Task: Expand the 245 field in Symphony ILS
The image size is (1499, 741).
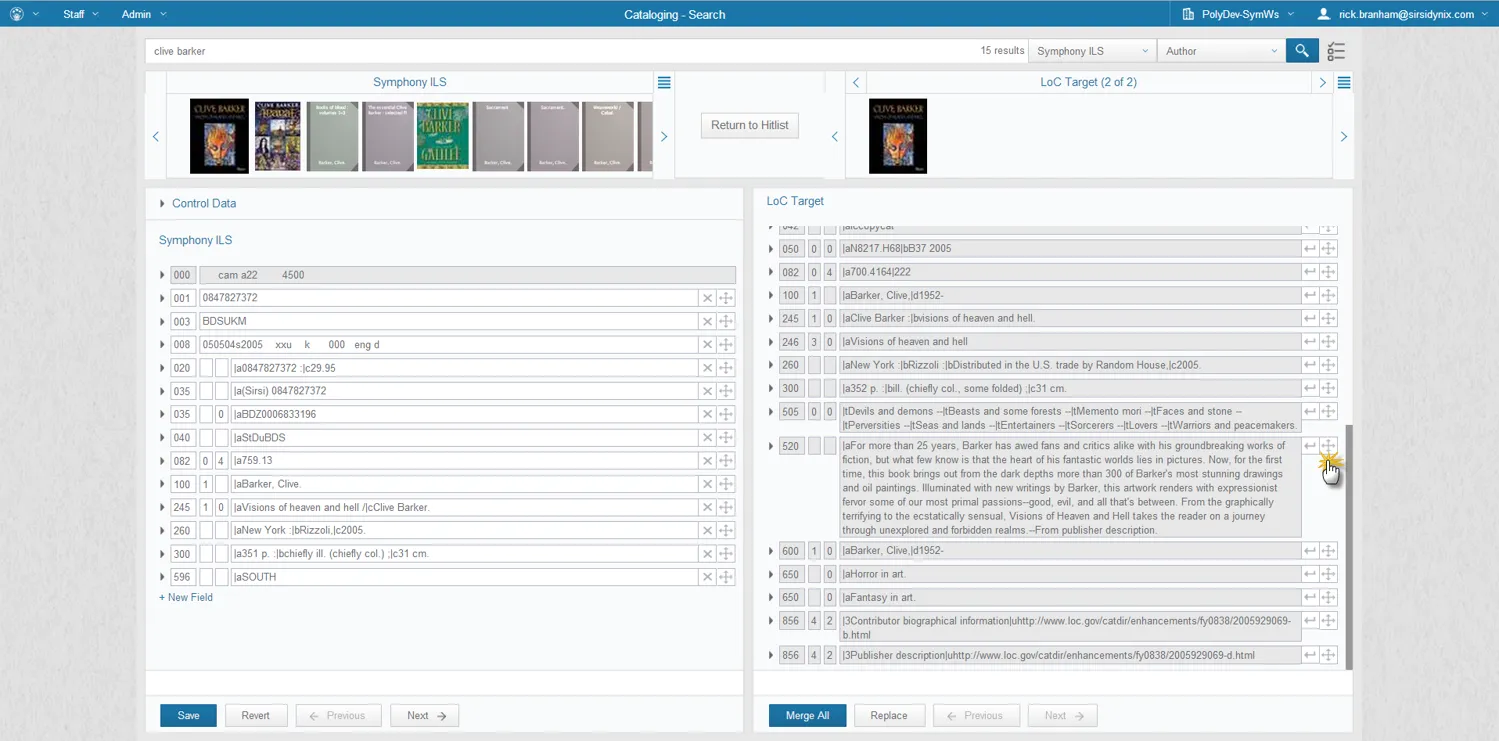Action: [x=162, y=507]
